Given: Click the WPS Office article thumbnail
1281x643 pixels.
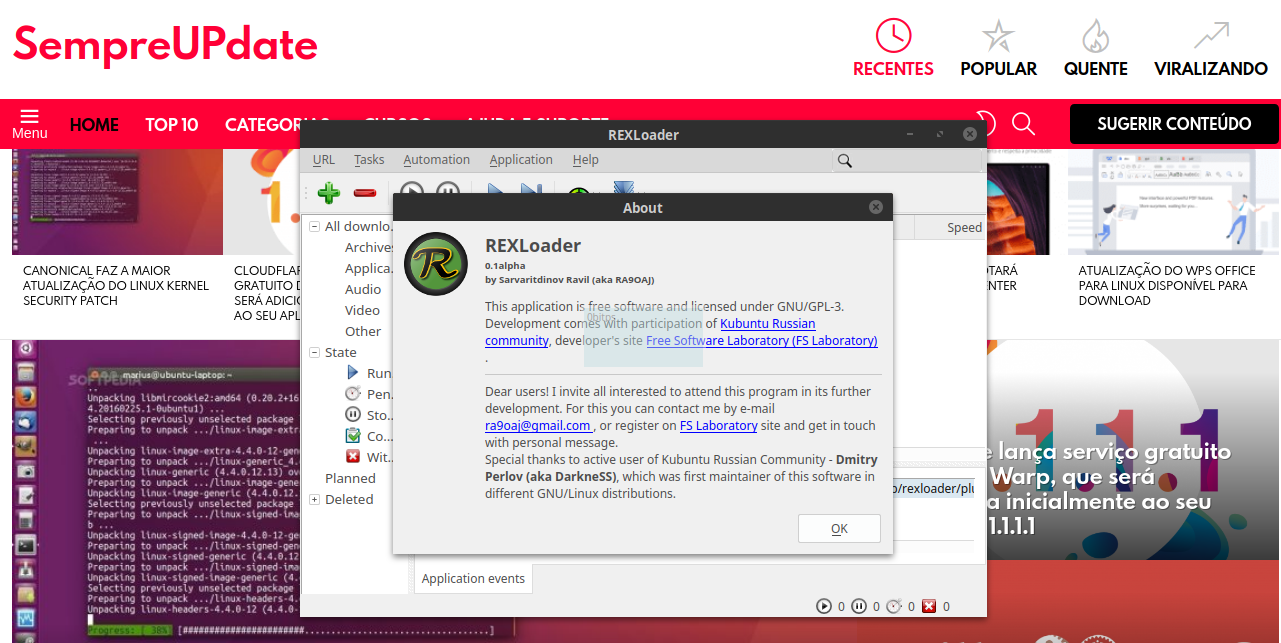Looking at the screenshot, I should 1173,201.
